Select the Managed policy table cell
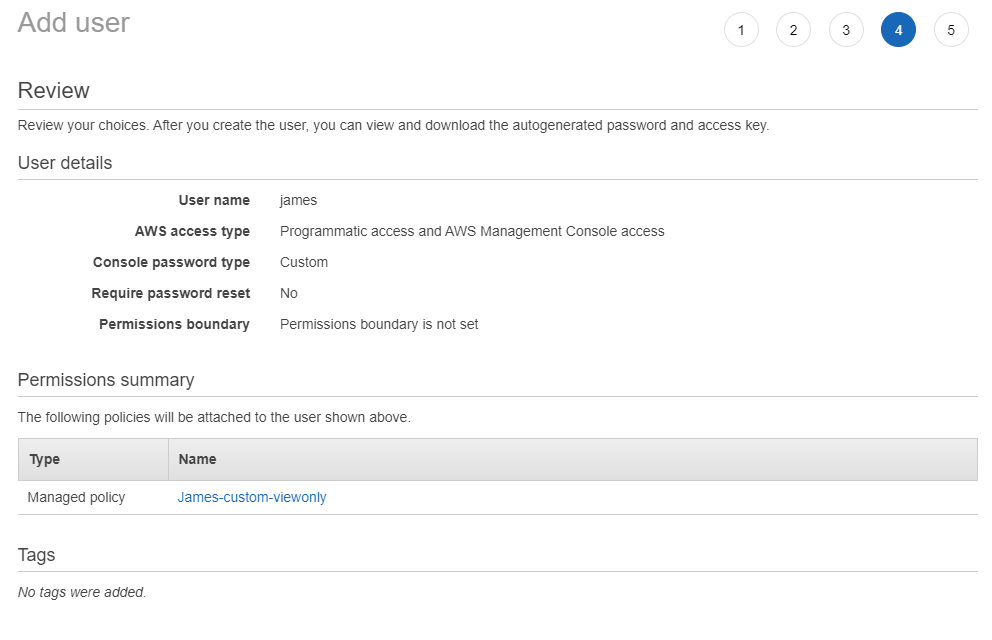Screen dimensions: 992x640 coord(77,497)
